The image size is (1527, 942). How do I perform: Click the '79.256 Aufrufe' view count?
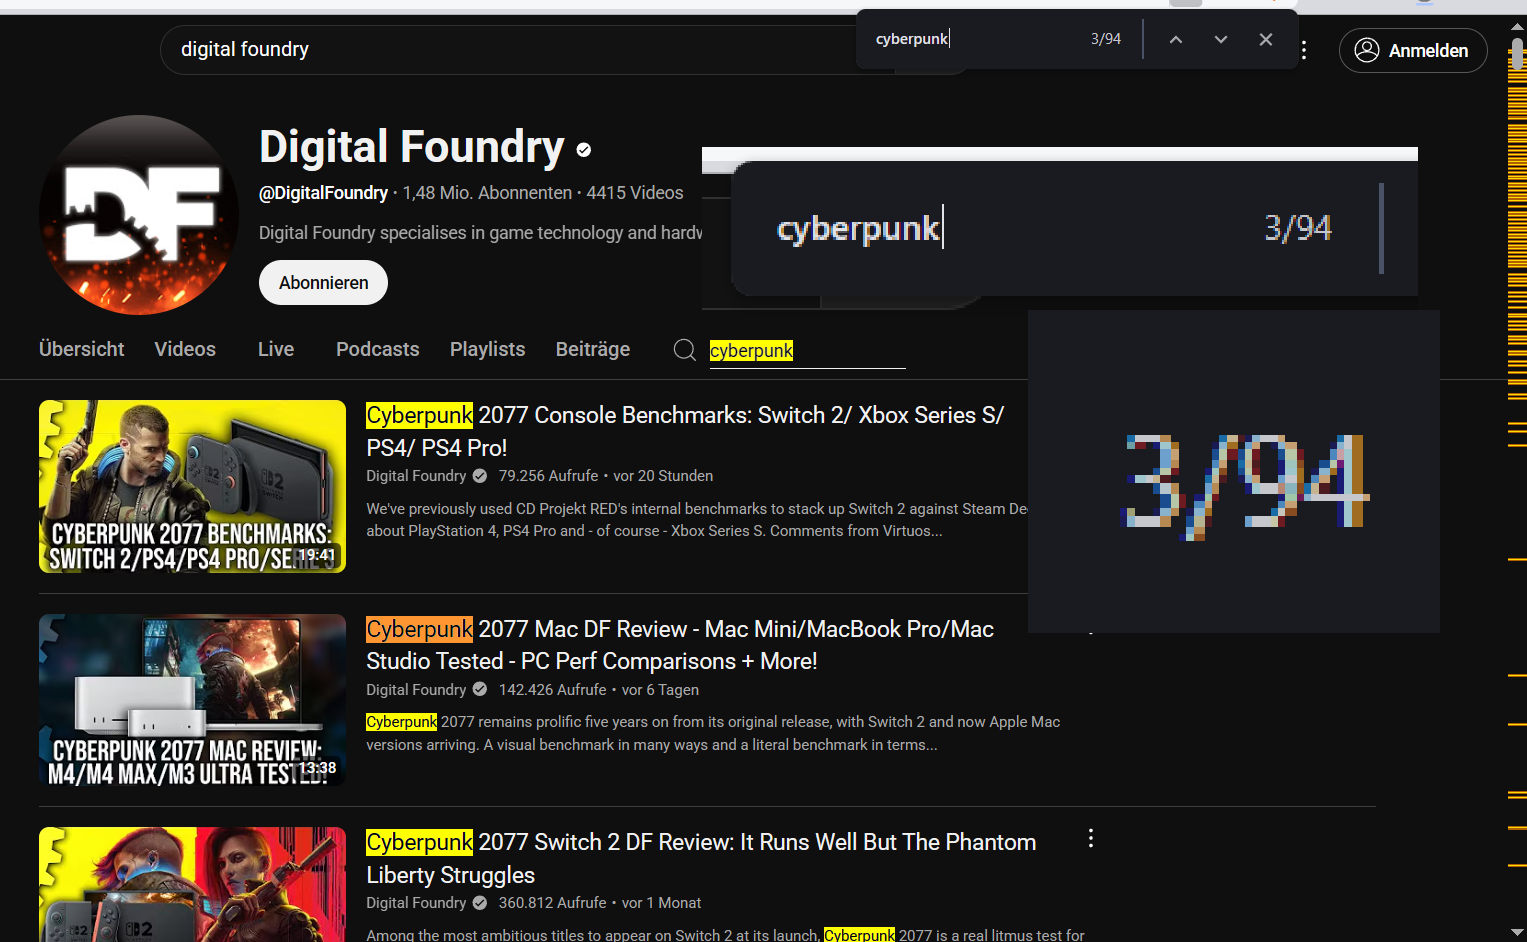pyautogui.click(x=548, y=476)
